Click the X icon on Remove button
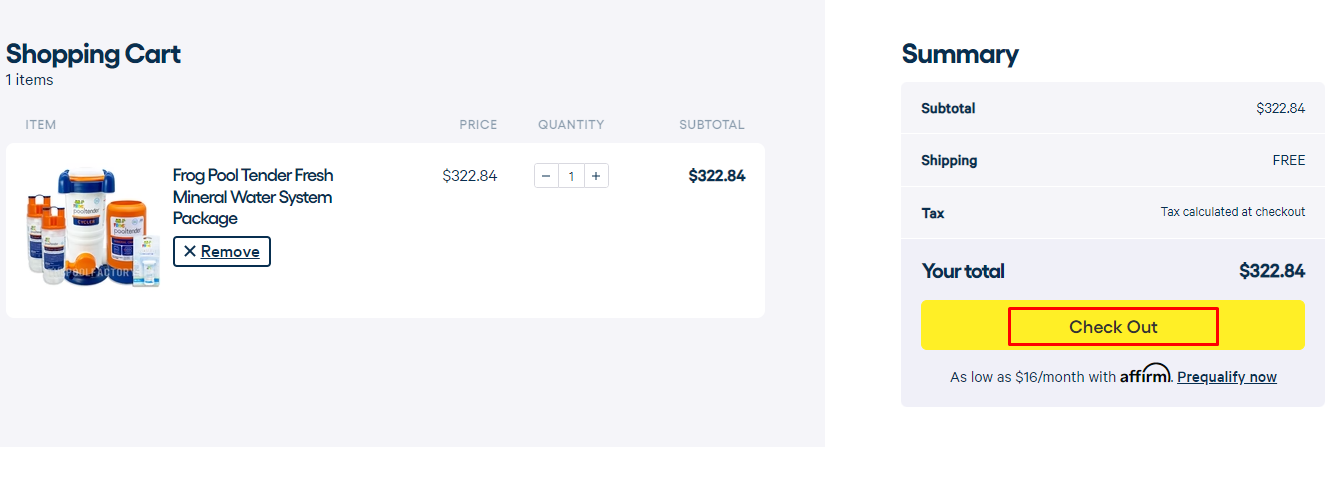 190,252
